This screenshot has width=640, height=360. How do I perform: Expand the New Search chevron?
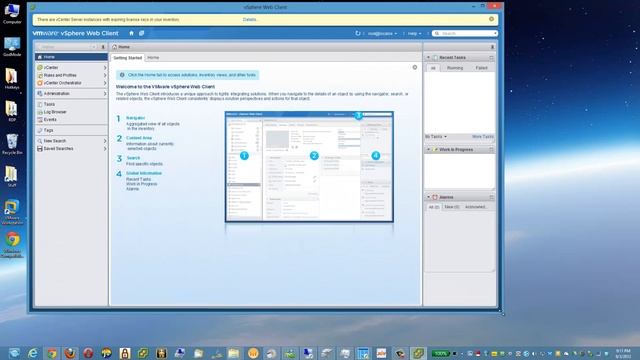pyautogui.click(x=105, y=141)
